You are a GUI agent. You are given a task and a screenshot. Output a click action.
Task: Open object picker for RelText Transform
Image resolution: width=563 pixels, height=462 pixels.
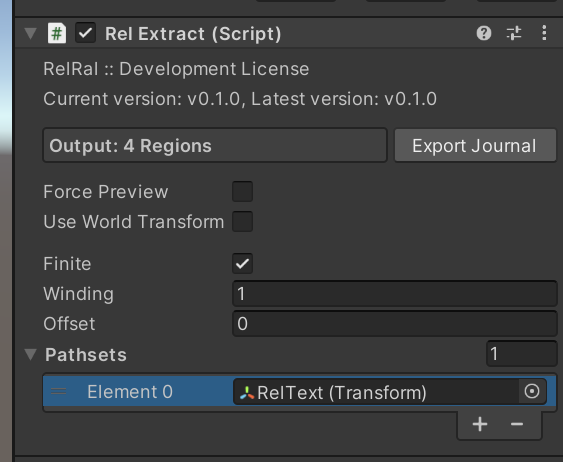click(532, 391)
